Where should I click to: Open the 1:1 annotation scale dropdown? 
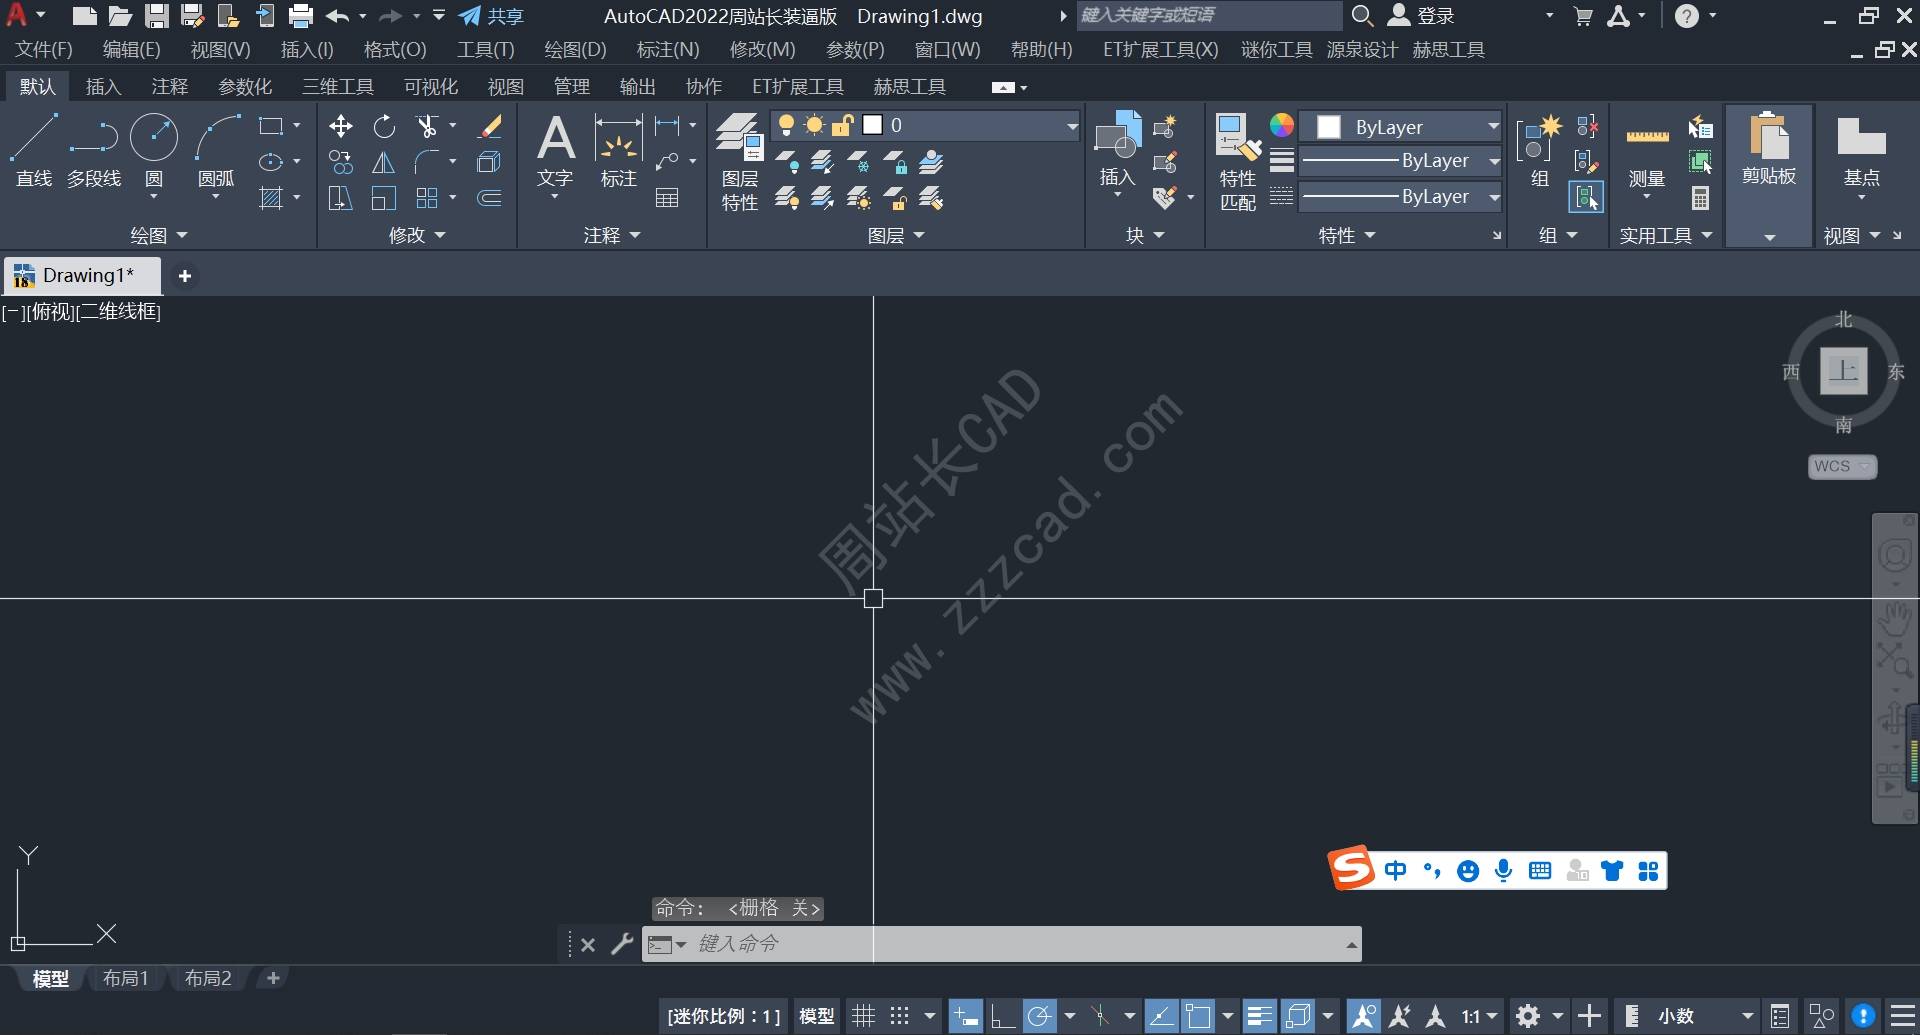coord(1479,1016)
